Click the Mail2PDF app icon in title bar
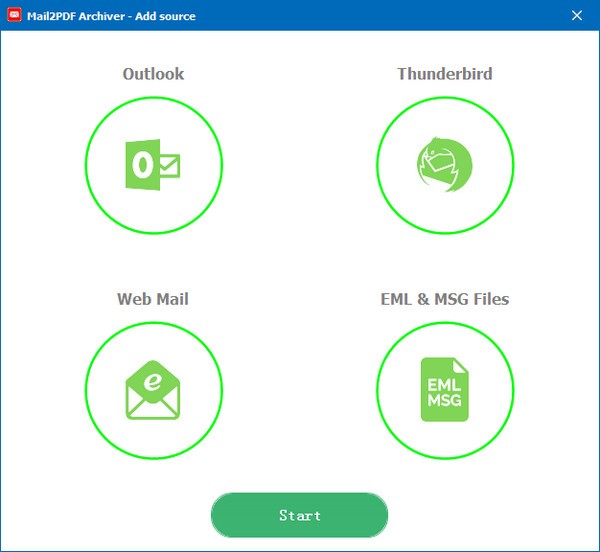 click(14, 16)
